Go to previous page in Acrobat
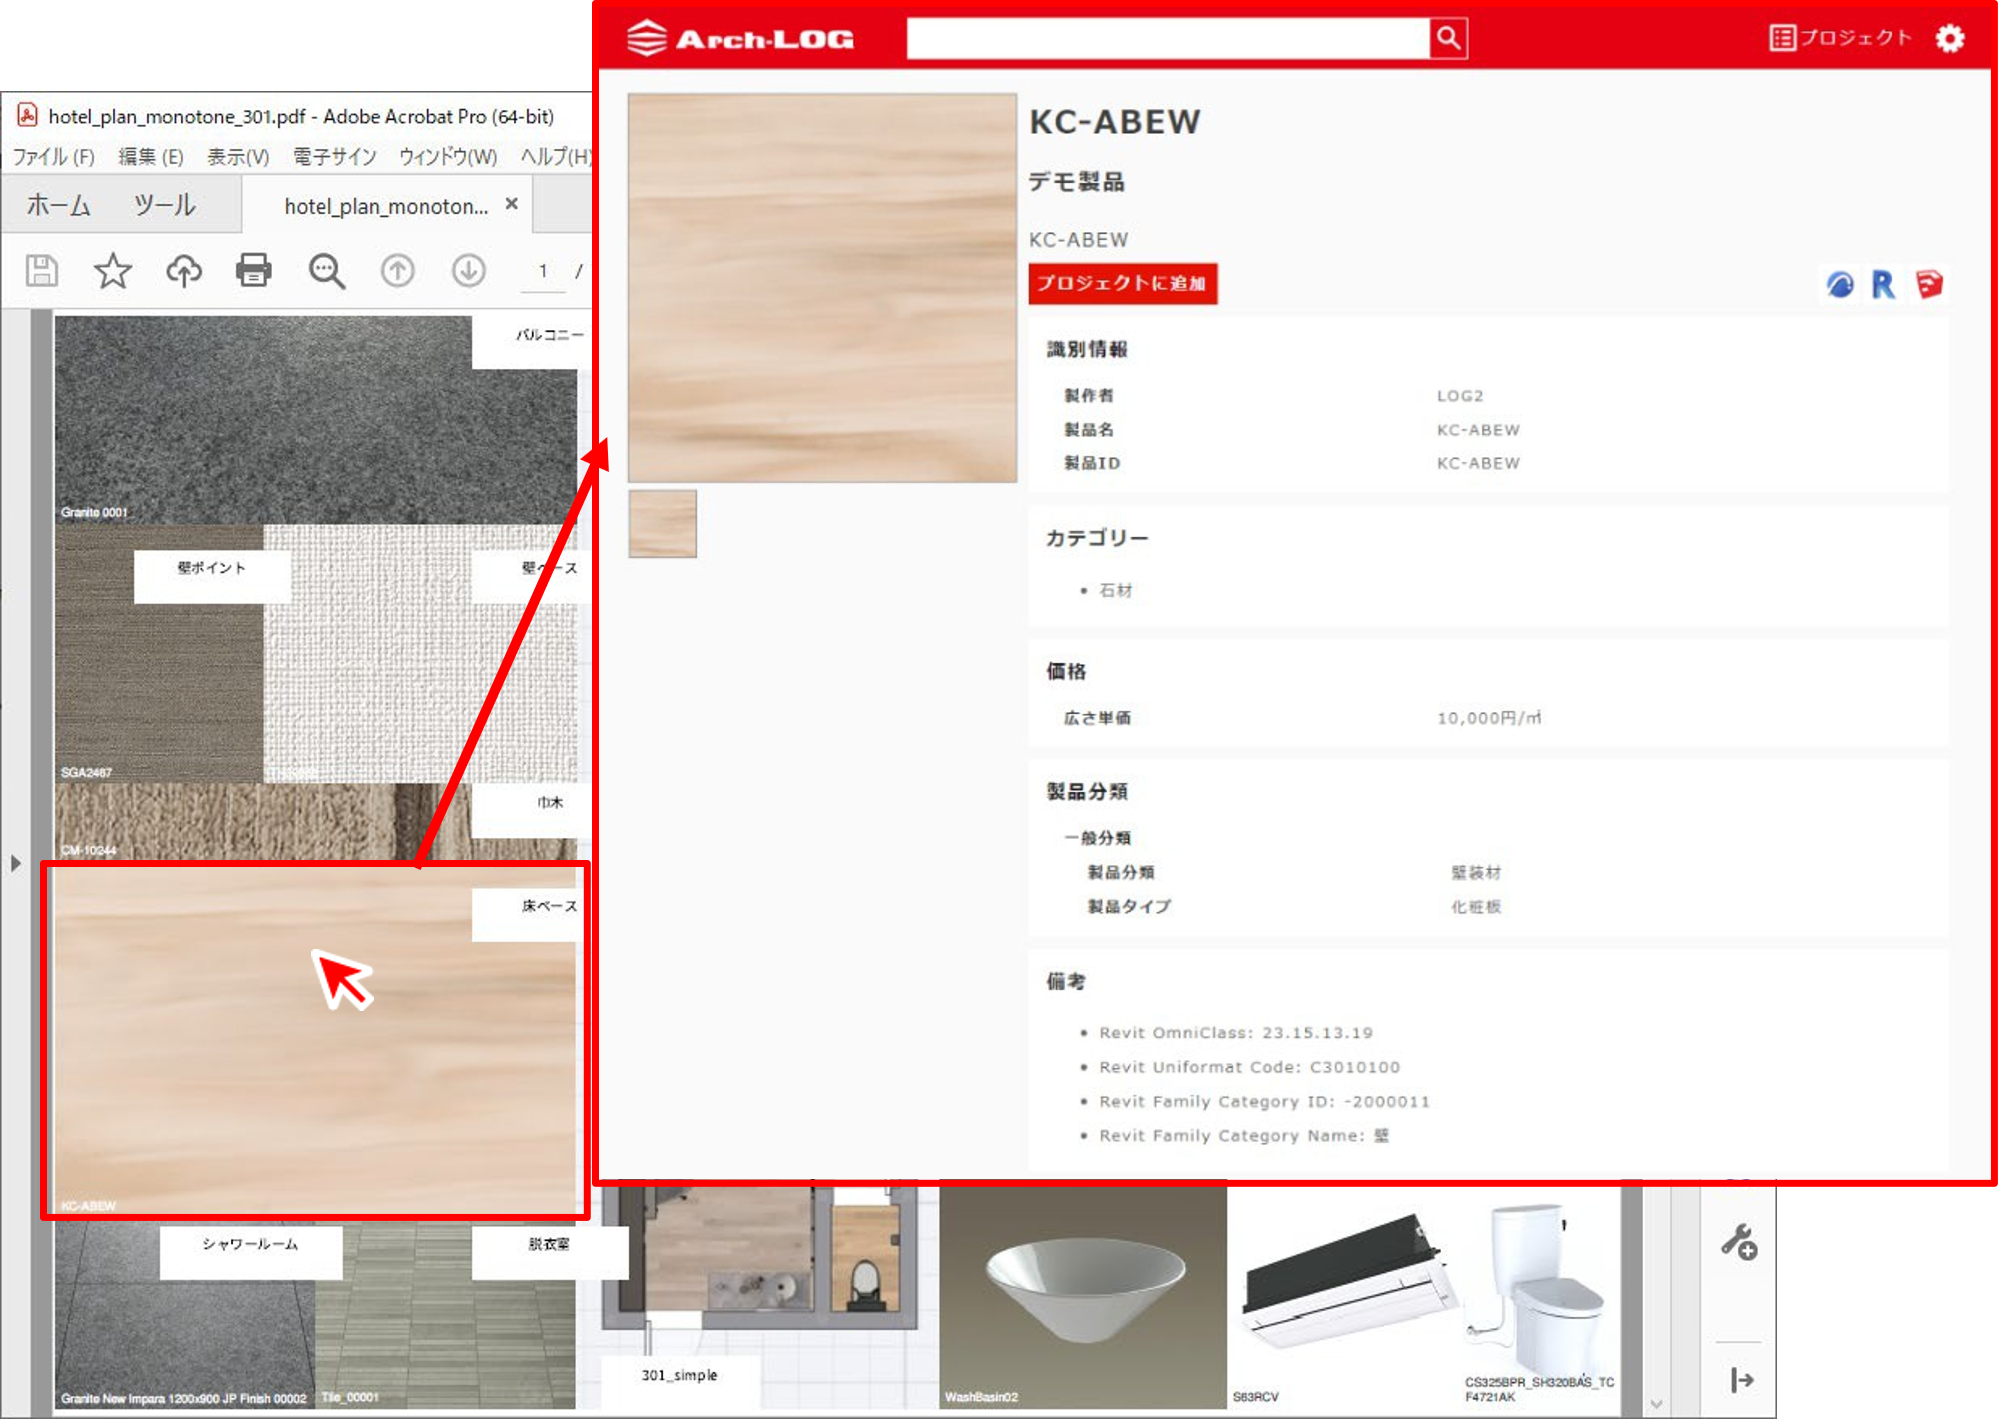1998x1419 pixels. coord(397,270)
